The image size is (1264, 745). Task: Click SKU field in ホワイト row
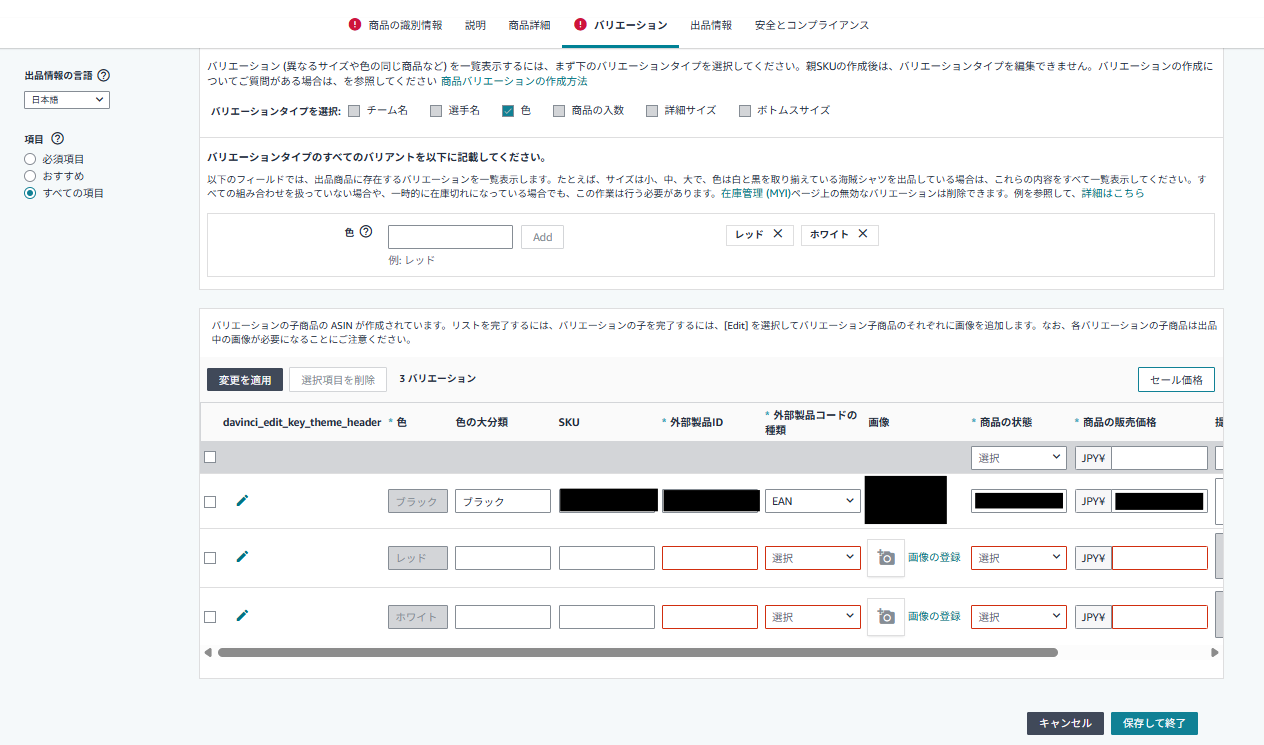click(607, 617)
